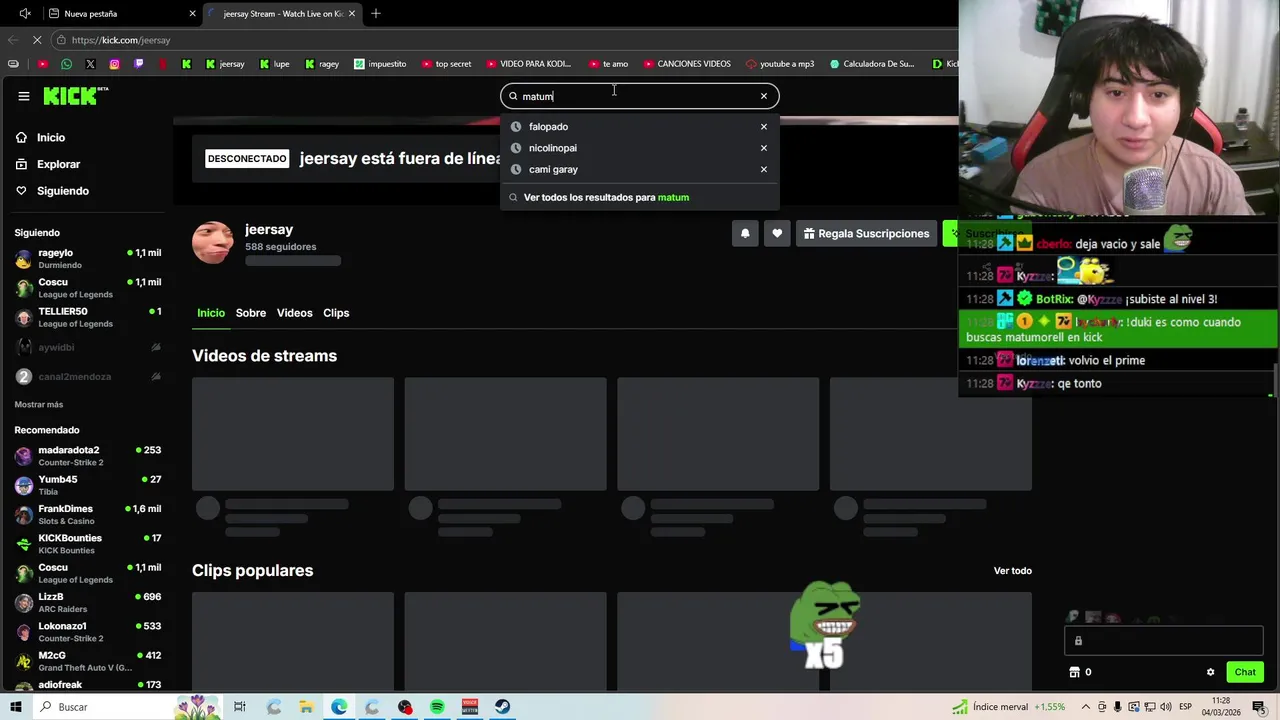This screenshot has width=1280, height=720.
Task: Open LizzB recommended channel
Action: 88,603
